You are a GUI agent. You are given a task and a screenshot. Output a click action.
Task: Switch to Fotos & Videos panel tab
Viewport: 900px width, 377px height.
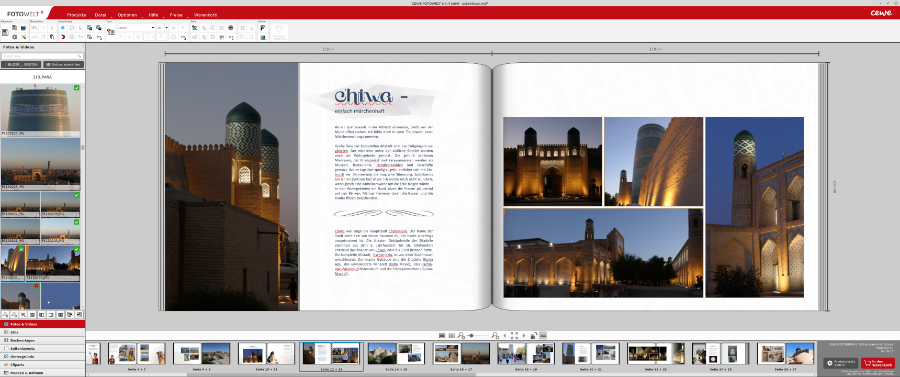[42, 324]
